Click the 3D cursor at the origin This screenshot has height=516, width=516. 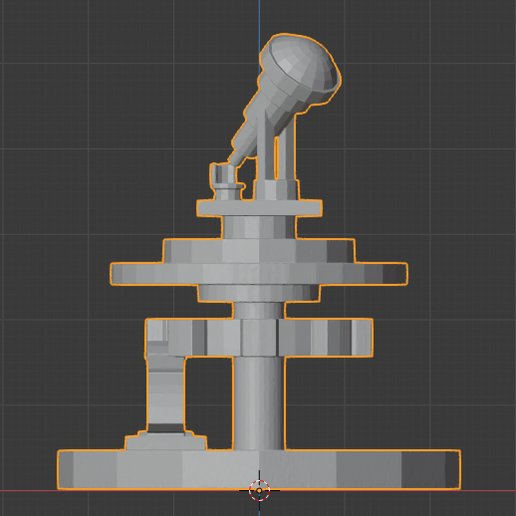click(259, 490)
